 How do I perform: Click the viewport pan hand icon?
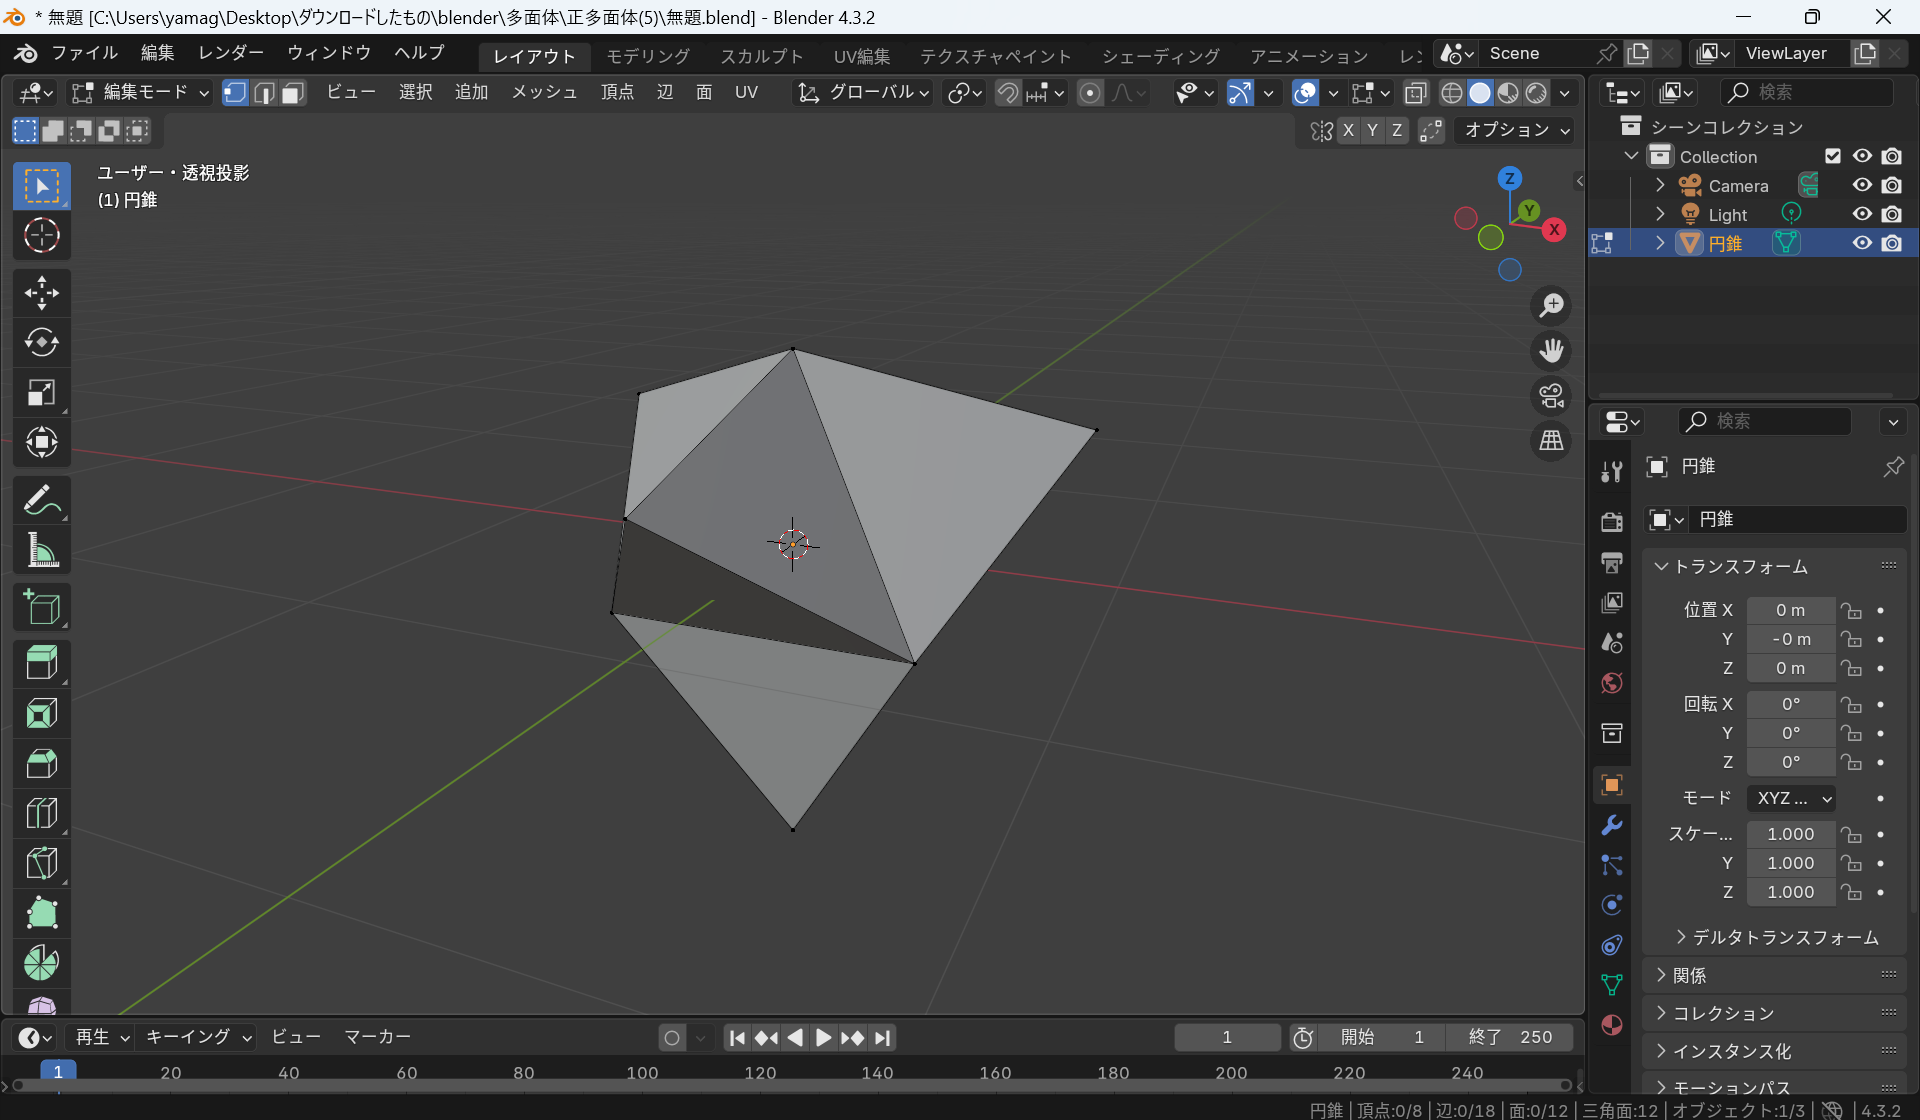pyautogui.click(x=1551, y=351)
